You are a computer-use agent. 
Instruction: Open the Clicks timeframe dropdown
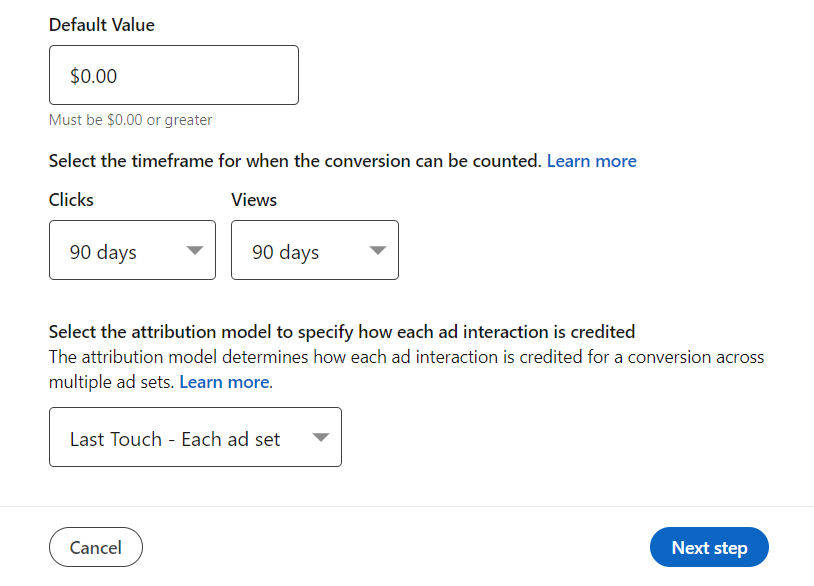132,250
